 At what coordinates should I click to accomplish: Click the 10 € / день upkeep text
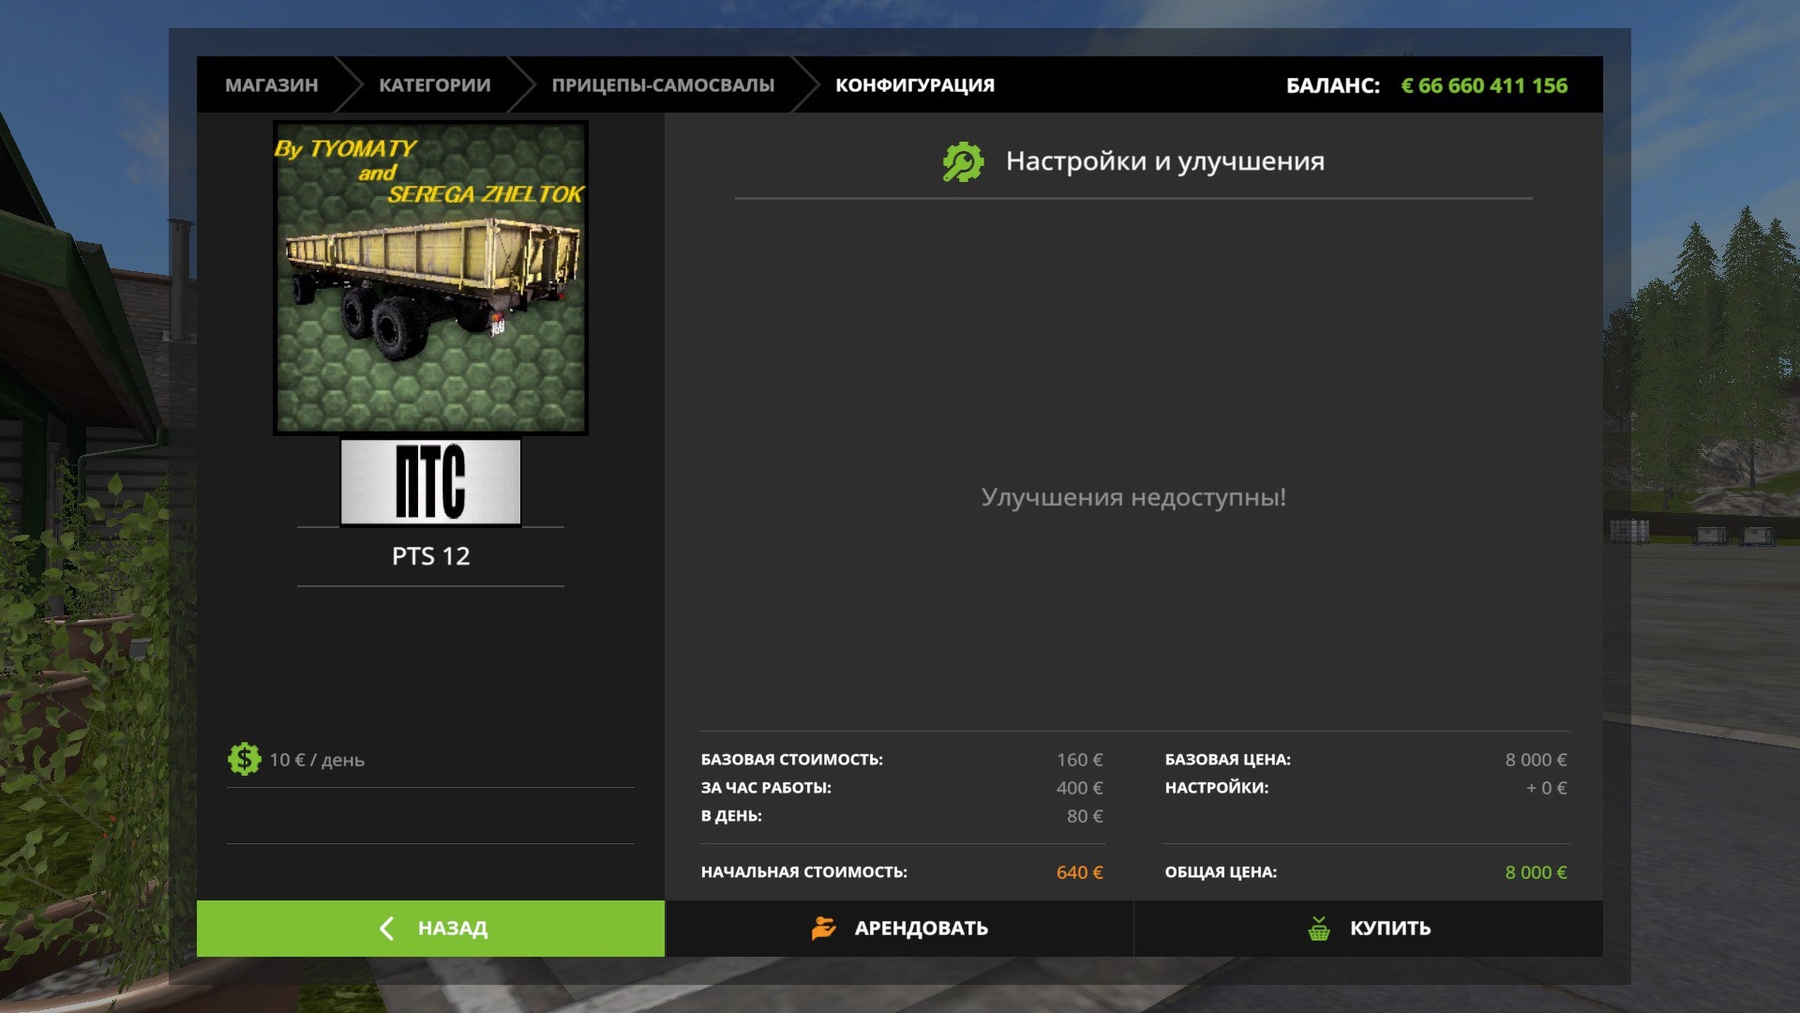316,760
